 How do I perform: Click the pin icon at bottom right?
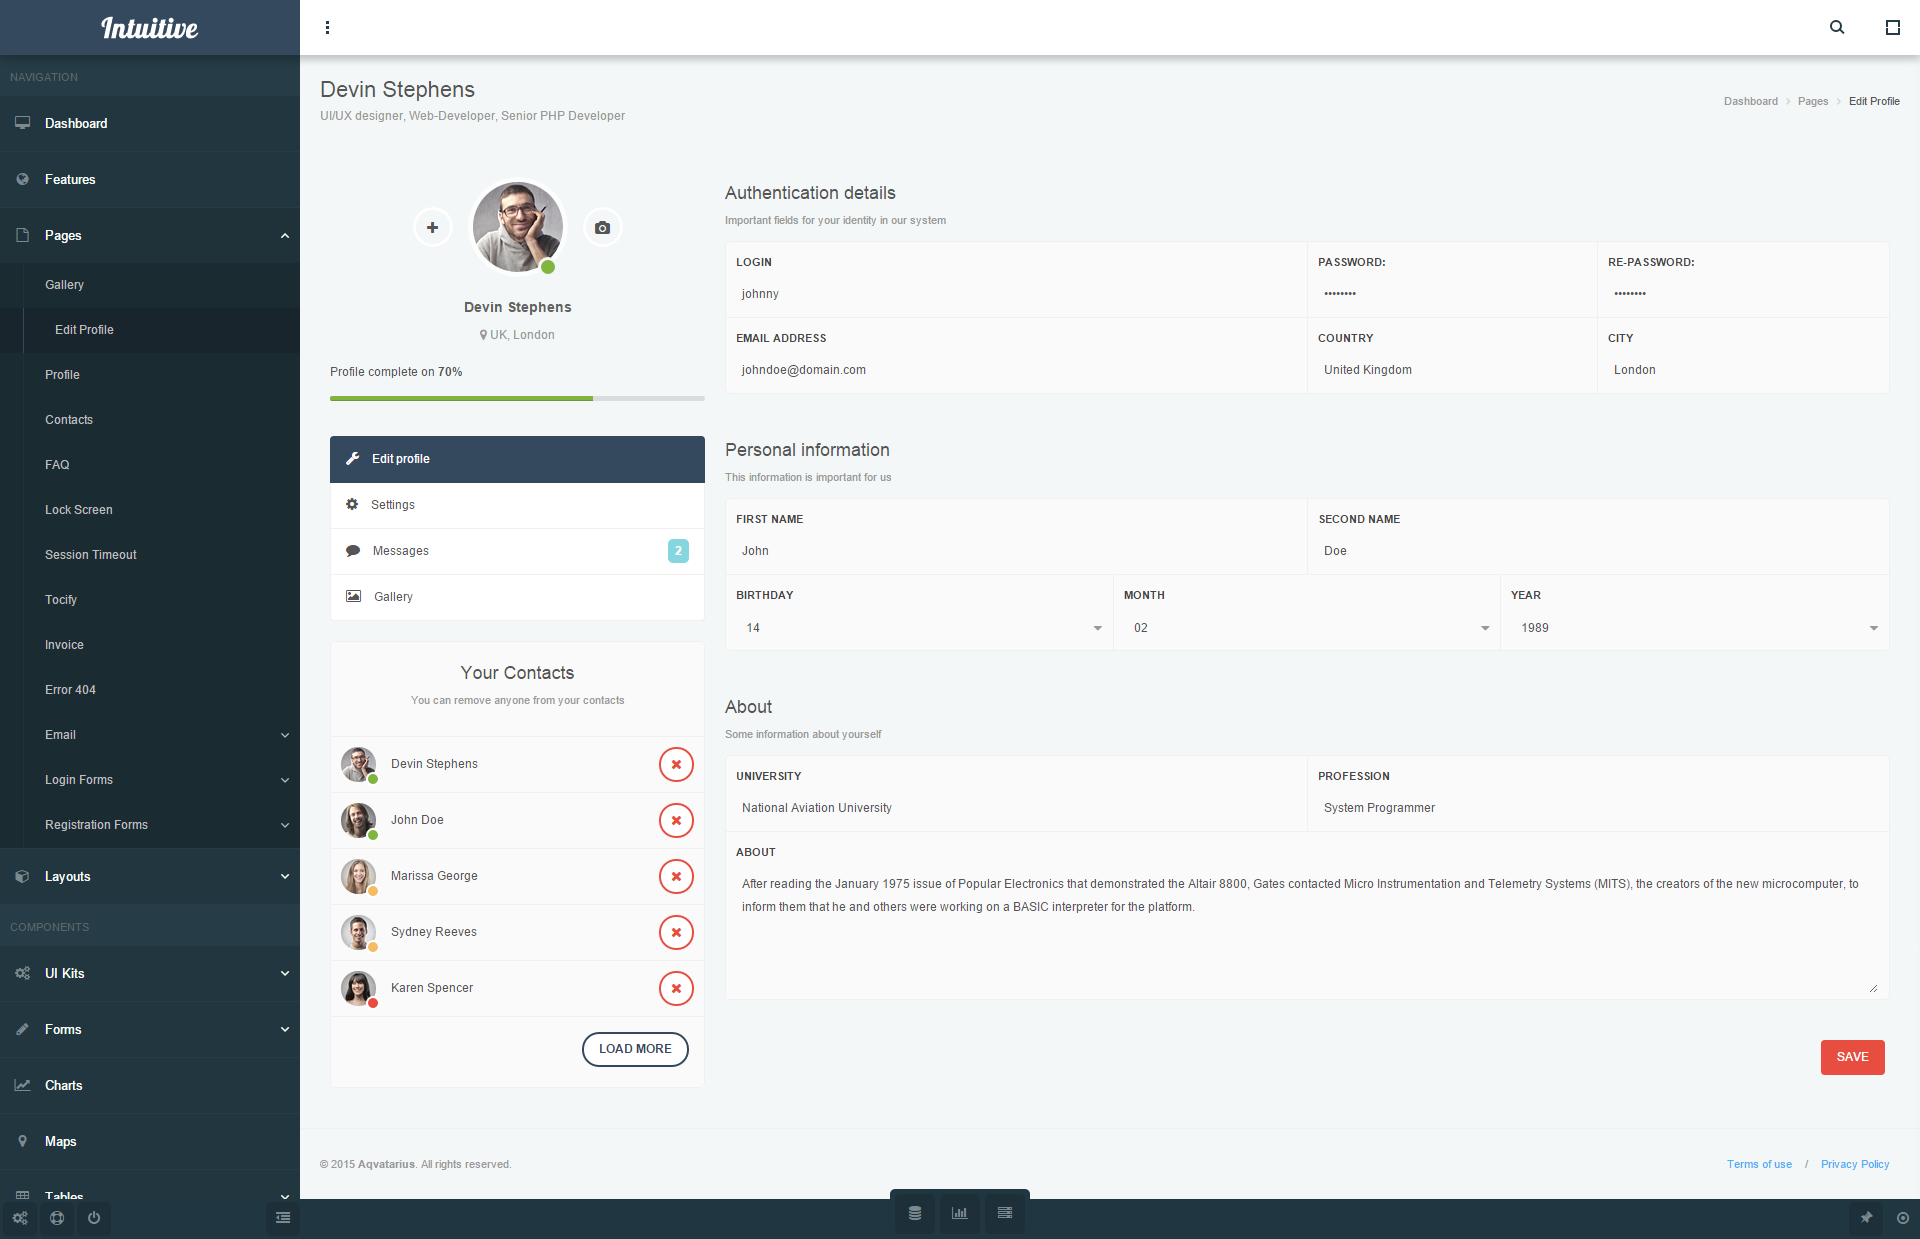pyautogui.click(x=1866, y=1218)
